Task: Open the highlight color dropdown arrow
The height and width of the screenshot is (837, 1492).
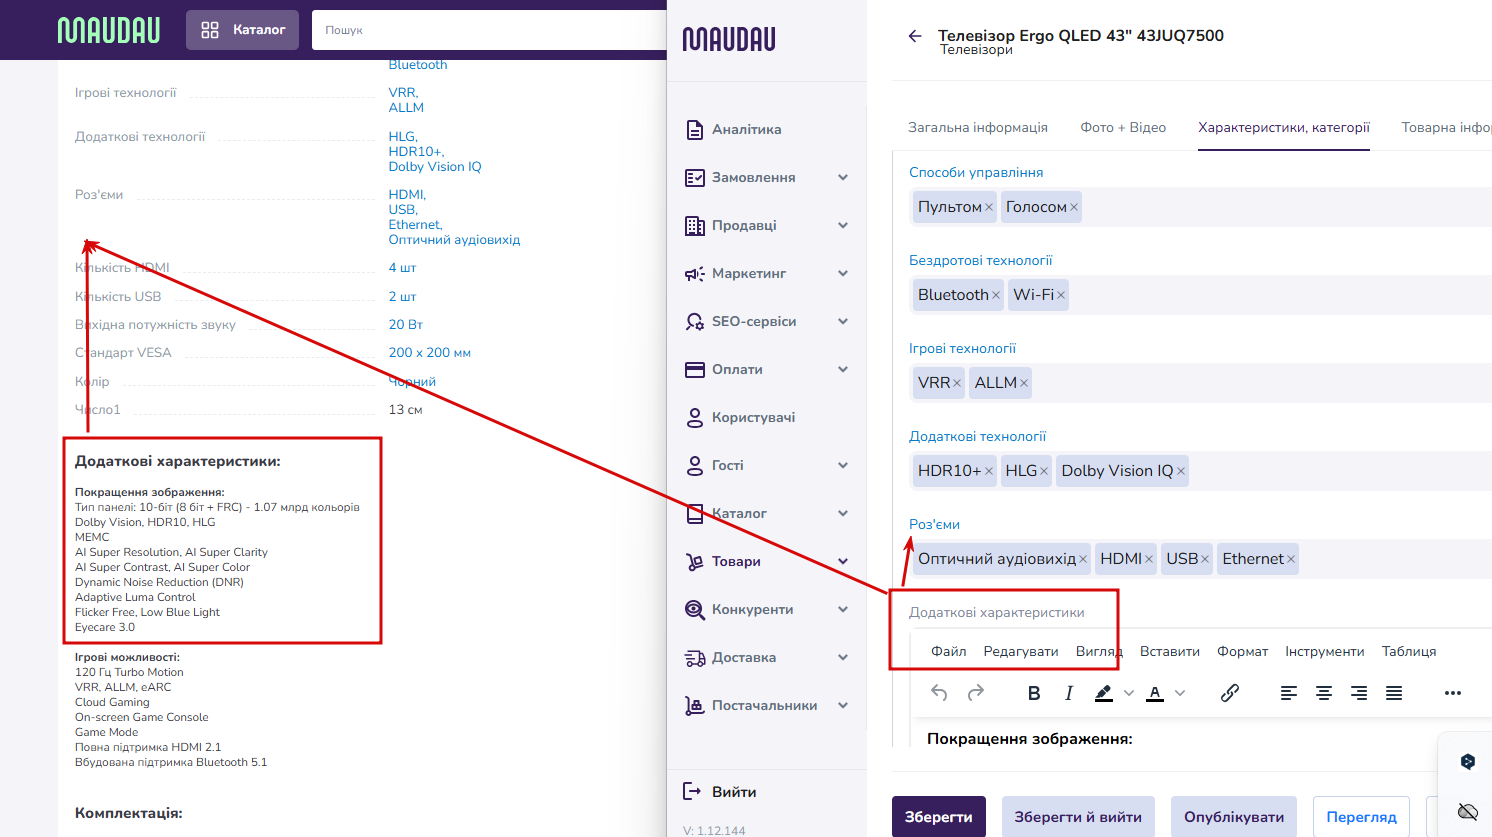Action: pos(1129,693)
